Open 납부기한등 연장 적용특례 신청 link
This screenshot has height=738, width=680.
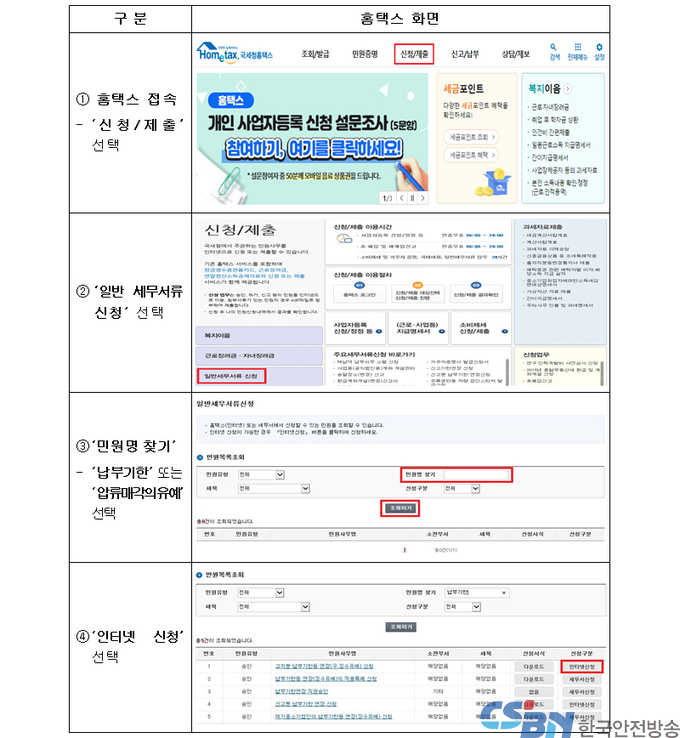[x=326, y=679]
